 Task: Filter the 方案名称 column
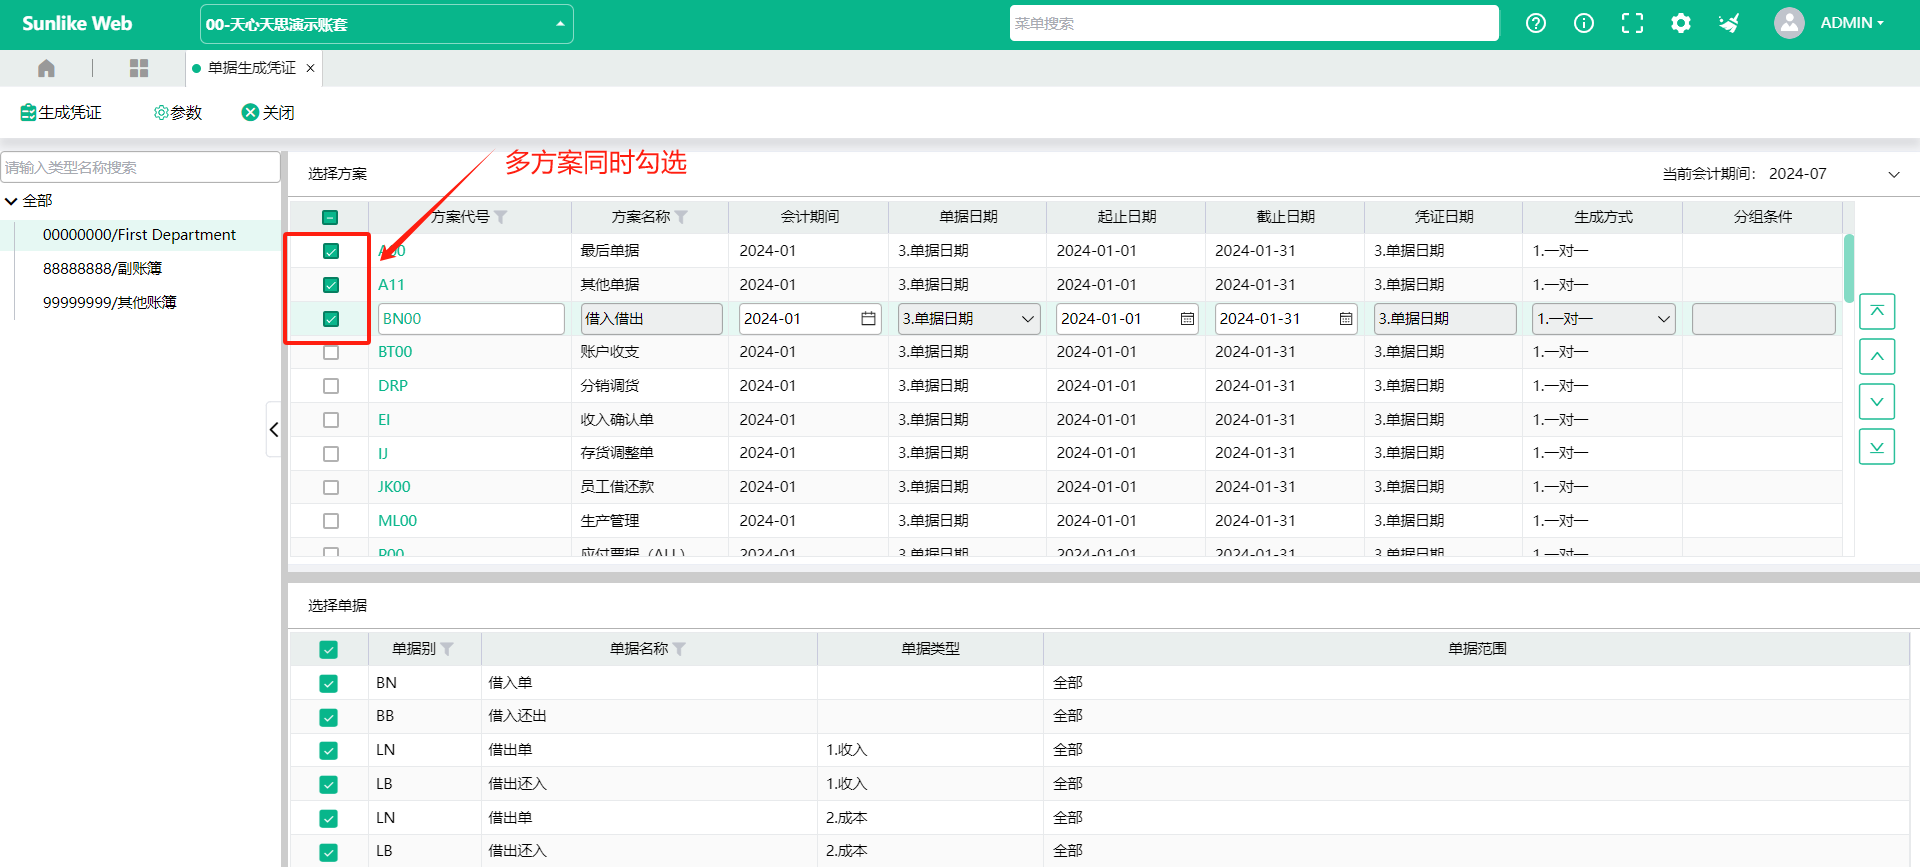tap(681, 217)
